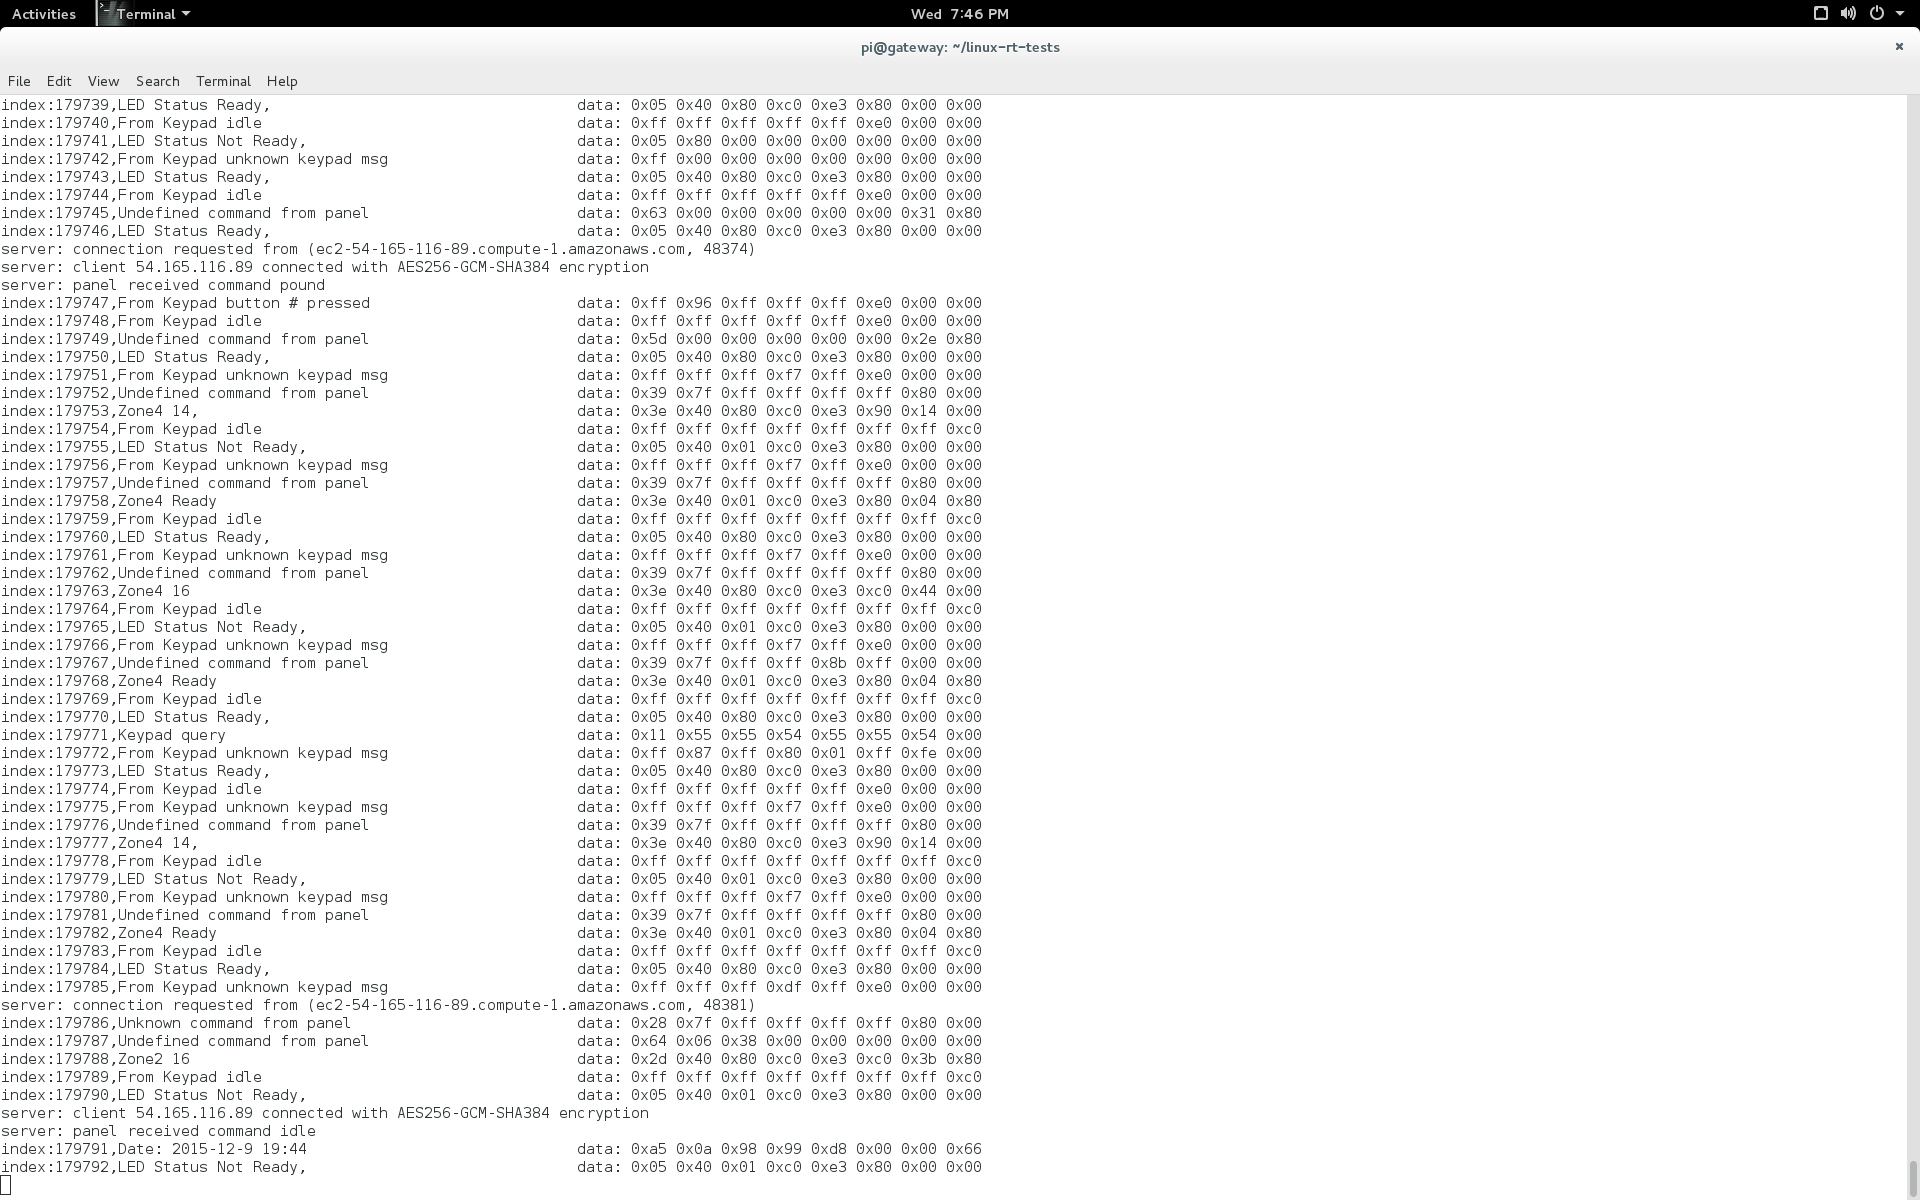Open the Edit menu
Image resolution: width=1920 pixels, height=1200 pixels.
(59, 81)
